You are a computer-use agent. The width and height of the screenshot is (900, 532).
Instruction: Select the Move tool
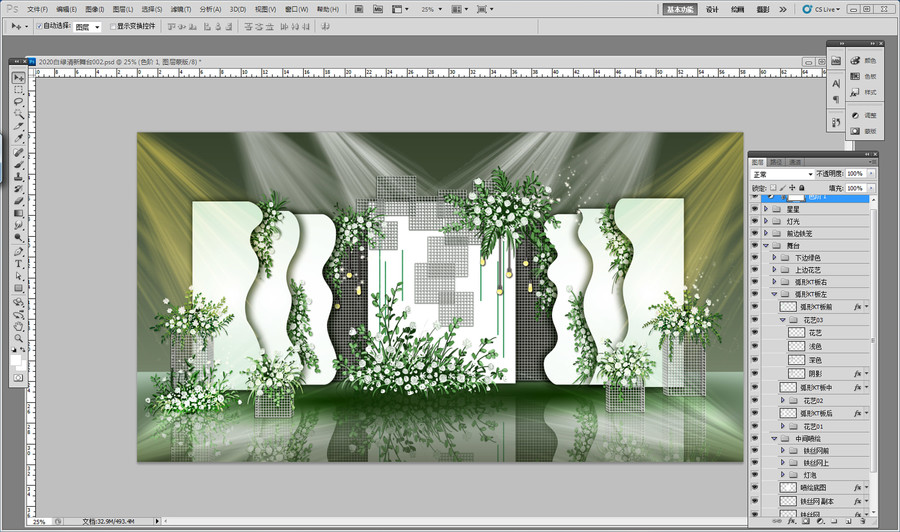19,77
